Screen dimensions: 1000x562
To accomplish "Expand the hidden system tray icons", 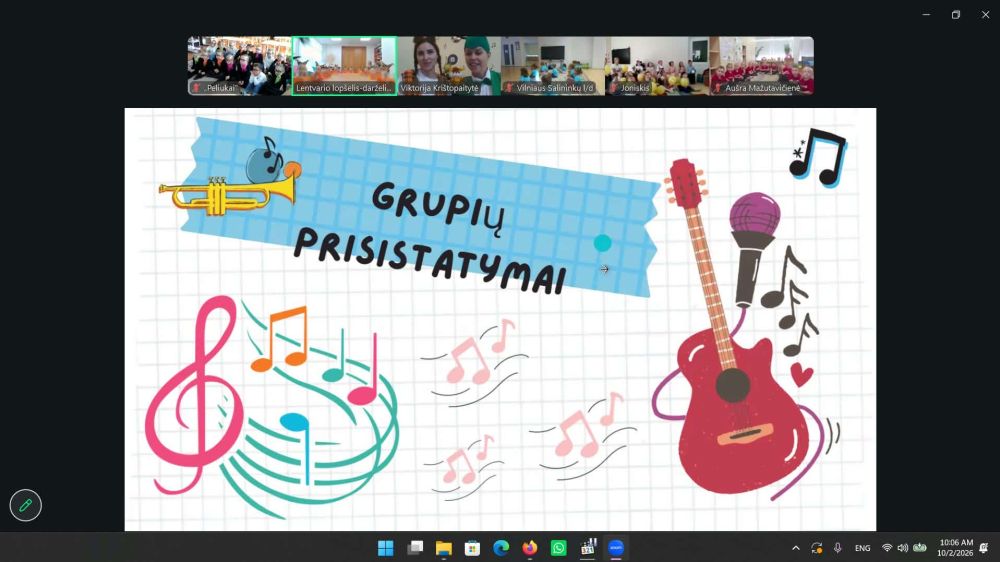I will coord(796,548).
